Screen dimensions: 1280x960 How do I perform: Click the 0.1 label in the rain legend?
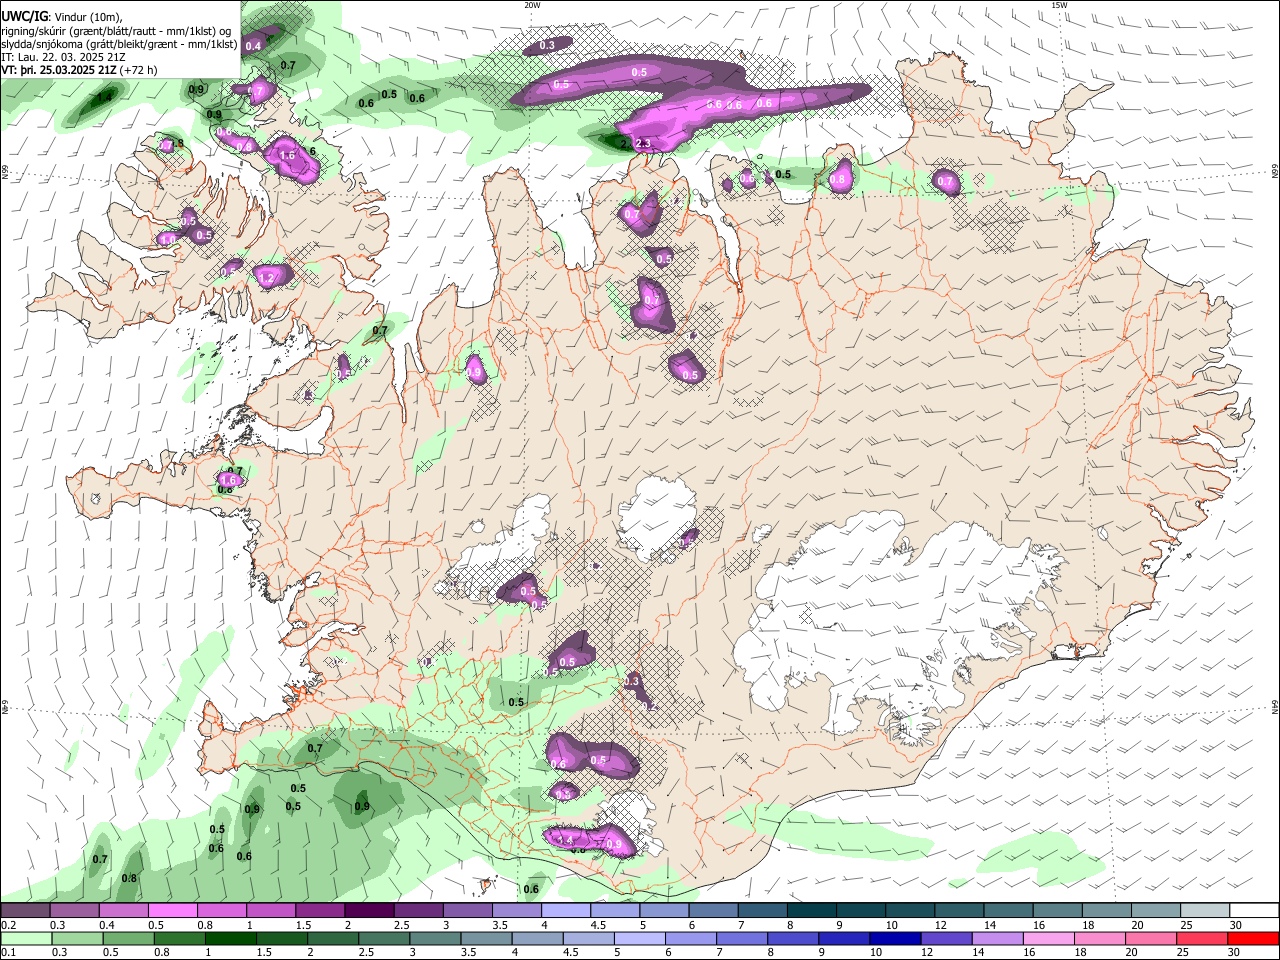(x=8, y=952)
